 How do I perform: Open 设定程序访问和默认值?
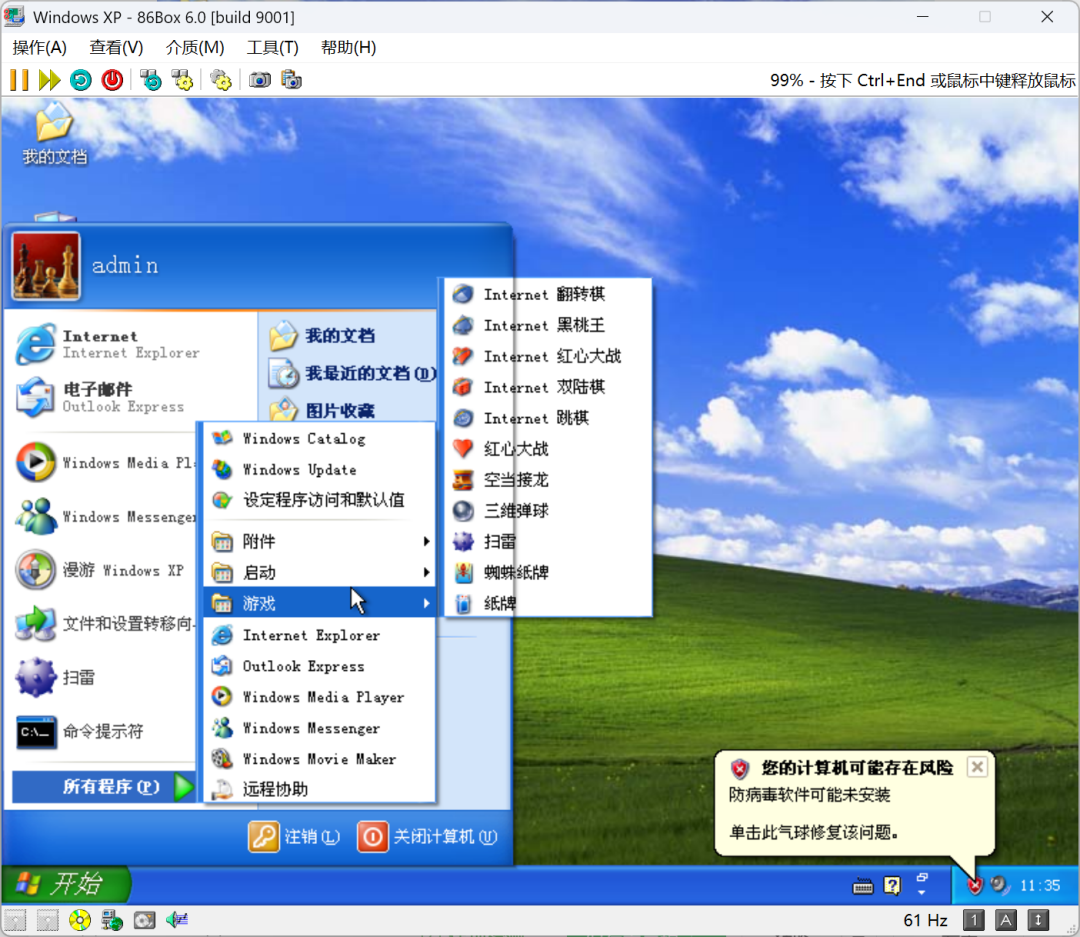320,500
